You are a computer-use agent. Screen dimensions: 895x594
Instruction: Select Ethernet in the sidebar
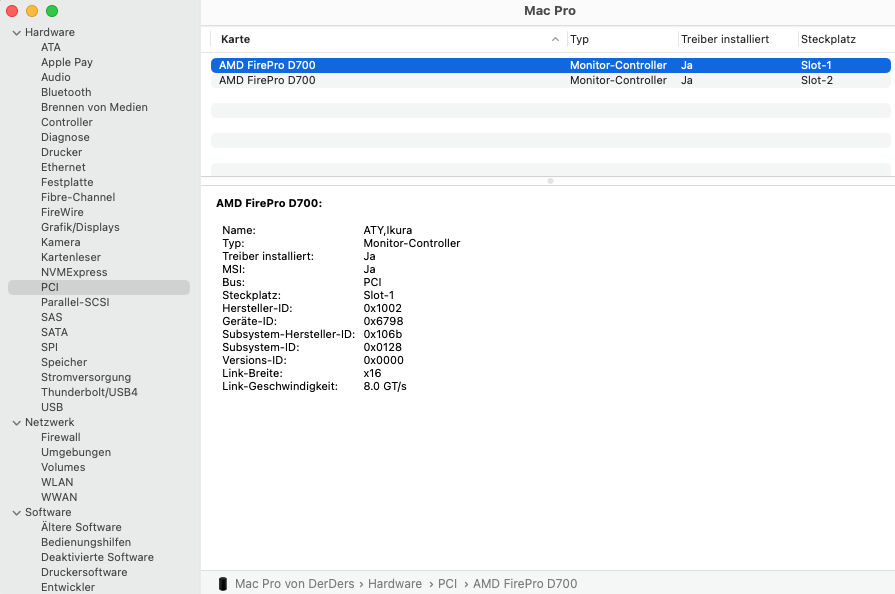tap(63, 167)
